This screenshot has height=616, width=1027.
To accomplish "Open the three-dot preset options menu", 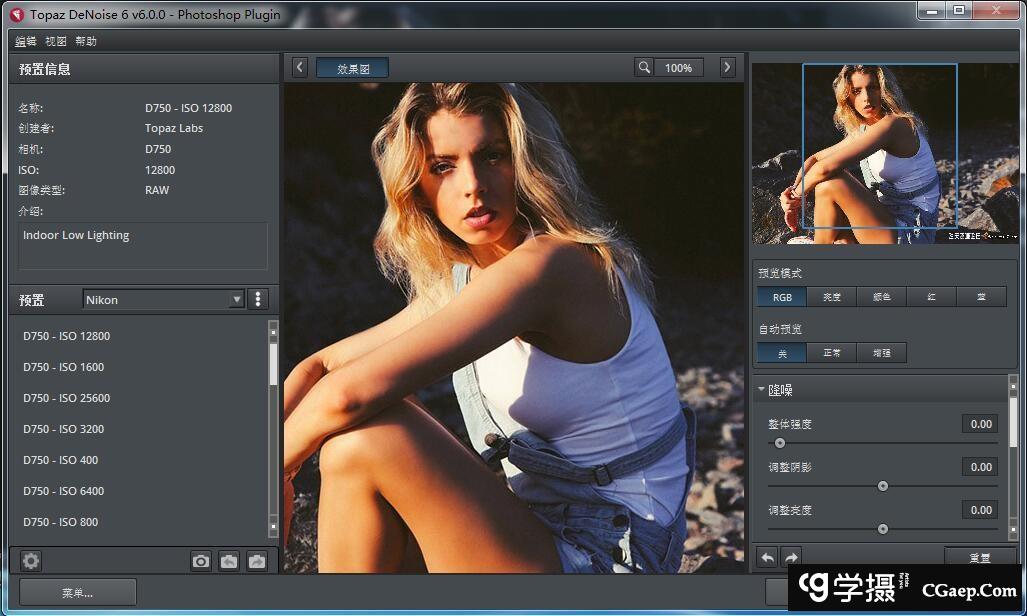I will point(258,299).
